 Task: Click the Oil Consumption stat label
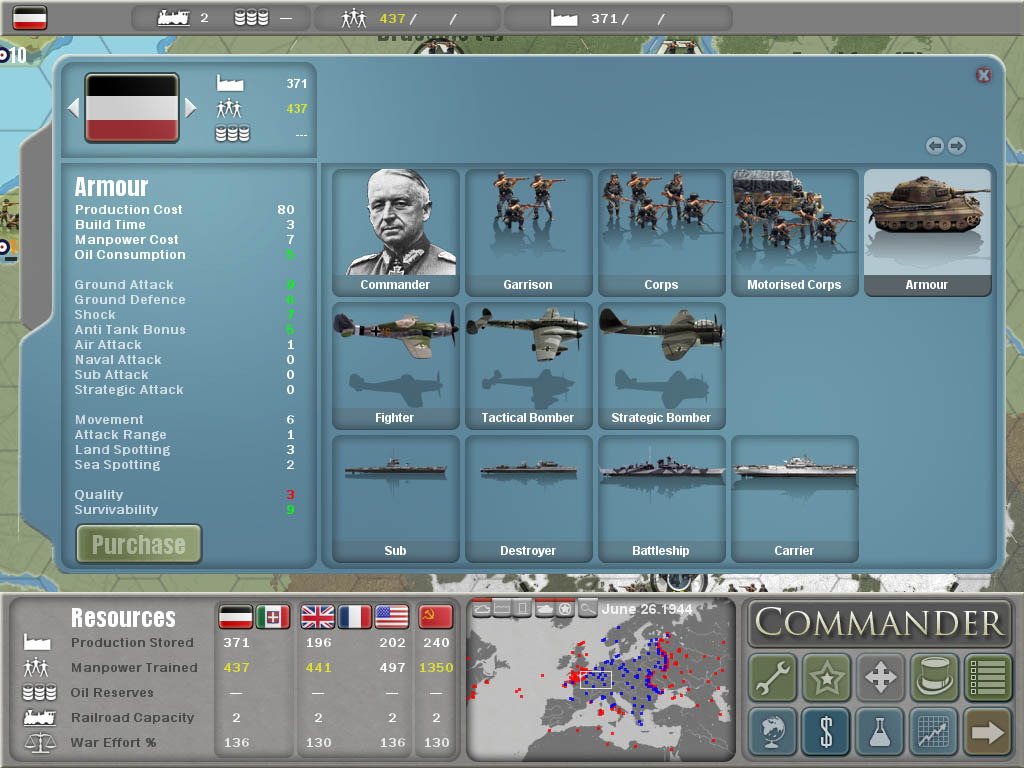pyautogui.click(x=130, y=255)
